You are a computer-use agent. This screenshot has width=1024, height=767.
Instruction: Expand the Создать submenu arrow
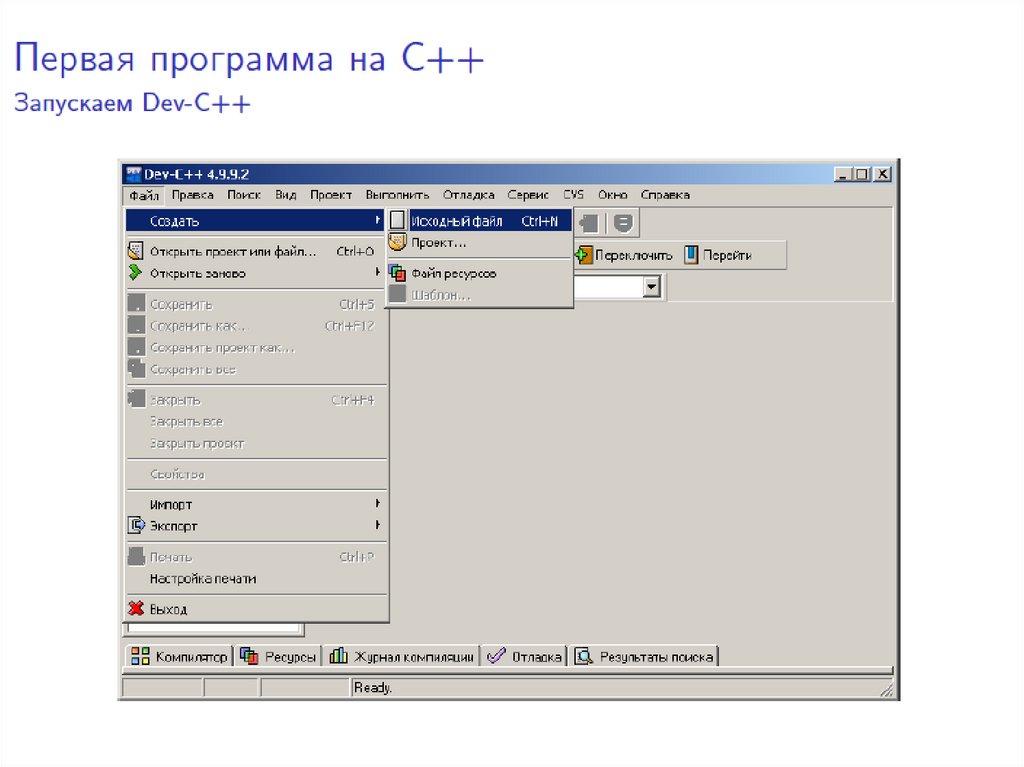[x=377, y=219]
